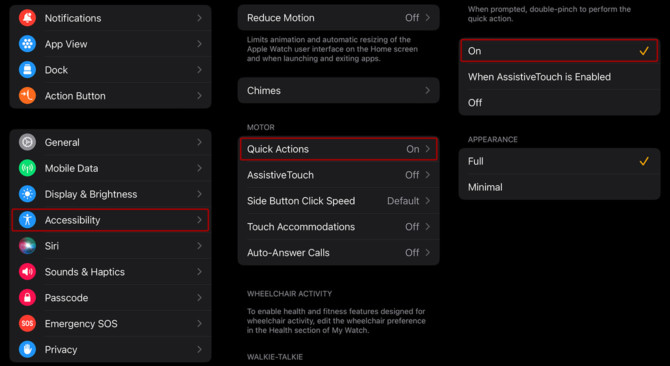Open the Display & Brightness label

pos(91,194)
